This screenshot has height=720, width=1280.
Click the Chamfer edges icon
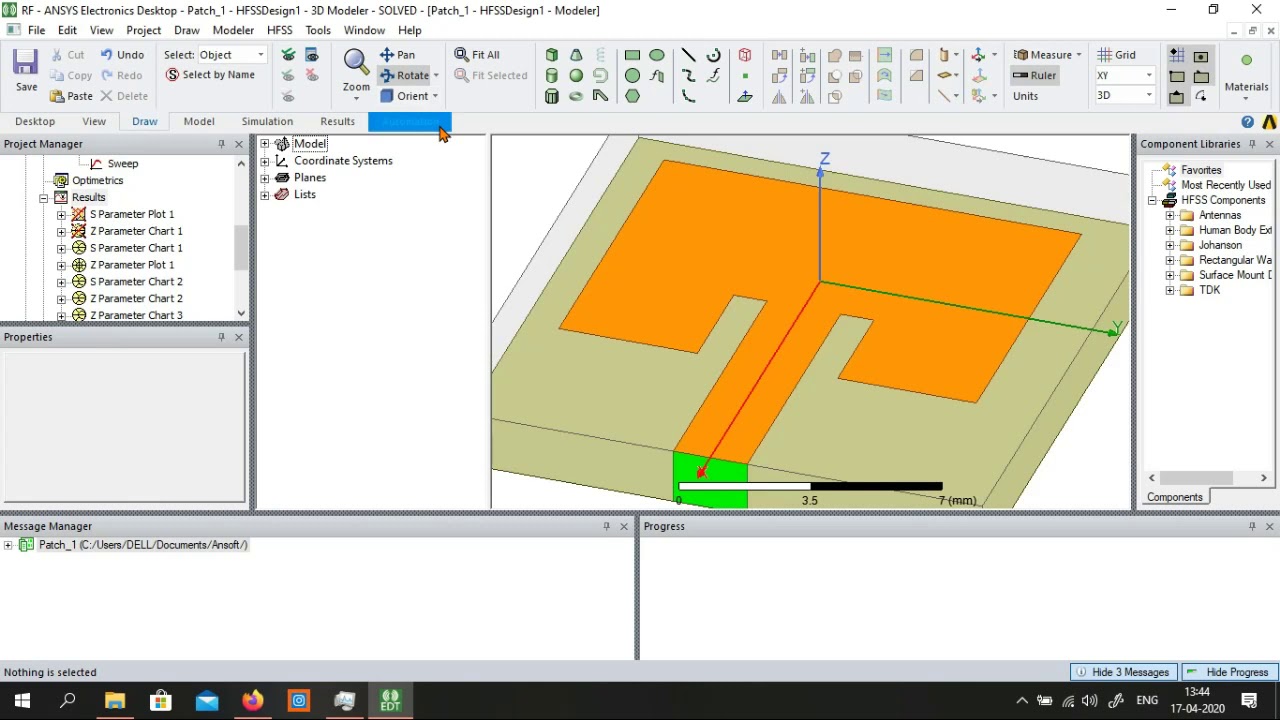[916, 75]
